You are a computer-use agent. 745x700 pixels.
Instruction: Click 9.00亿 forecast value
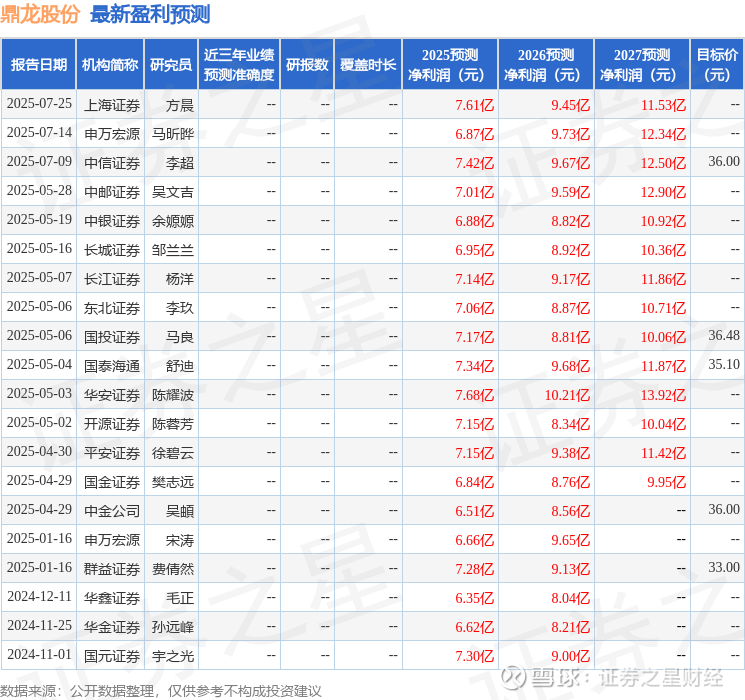pyautogui.click(x=571, y=656)
